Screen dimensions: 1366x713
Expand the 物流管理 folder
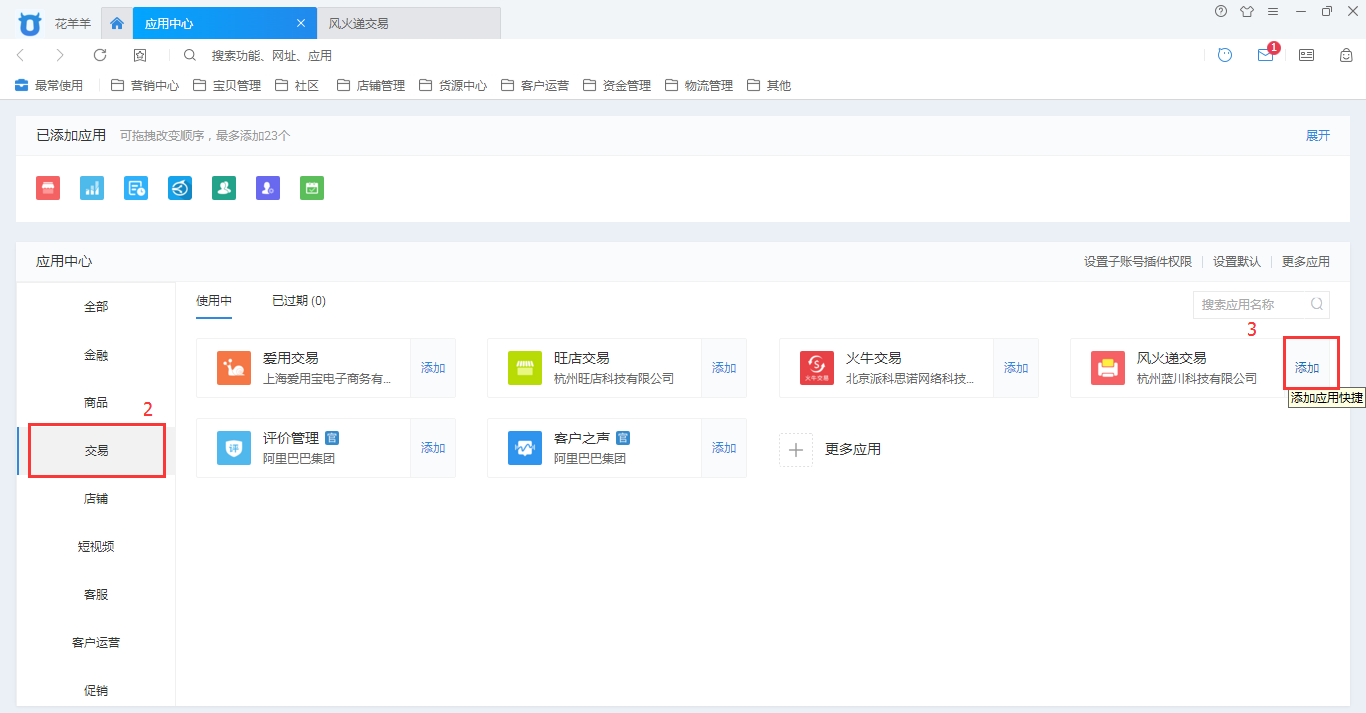pyautogui.click(x=699, y=86)
